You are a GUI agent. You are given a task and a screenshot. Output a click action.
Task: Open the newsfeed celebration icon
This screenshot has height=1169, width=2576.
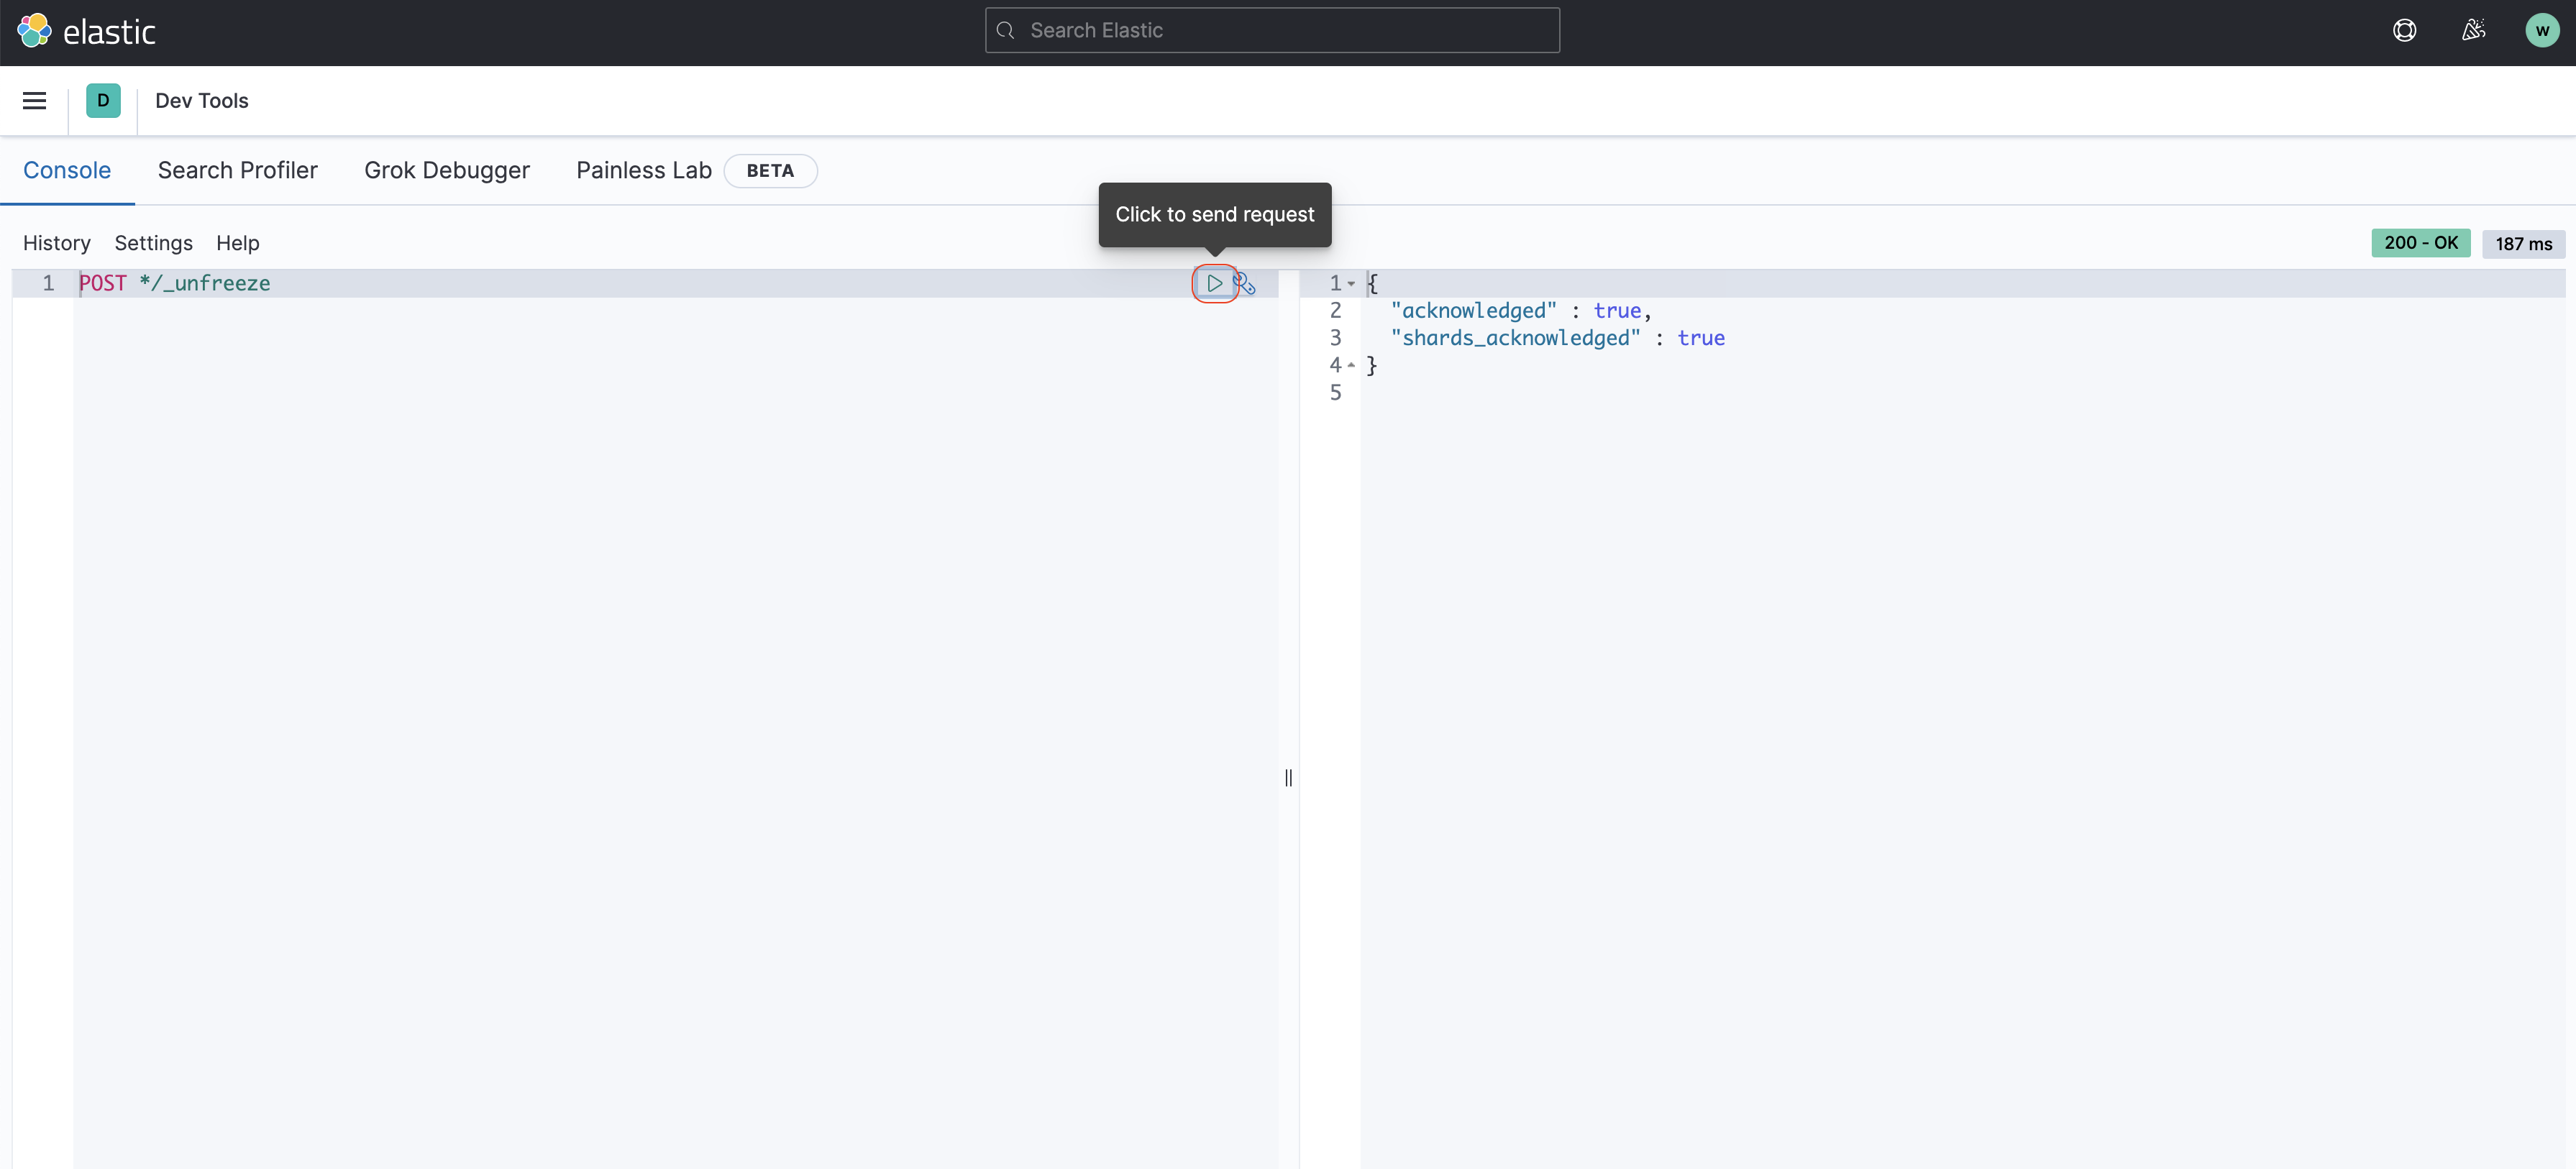pyautogui.click(x=2473, y=30)
